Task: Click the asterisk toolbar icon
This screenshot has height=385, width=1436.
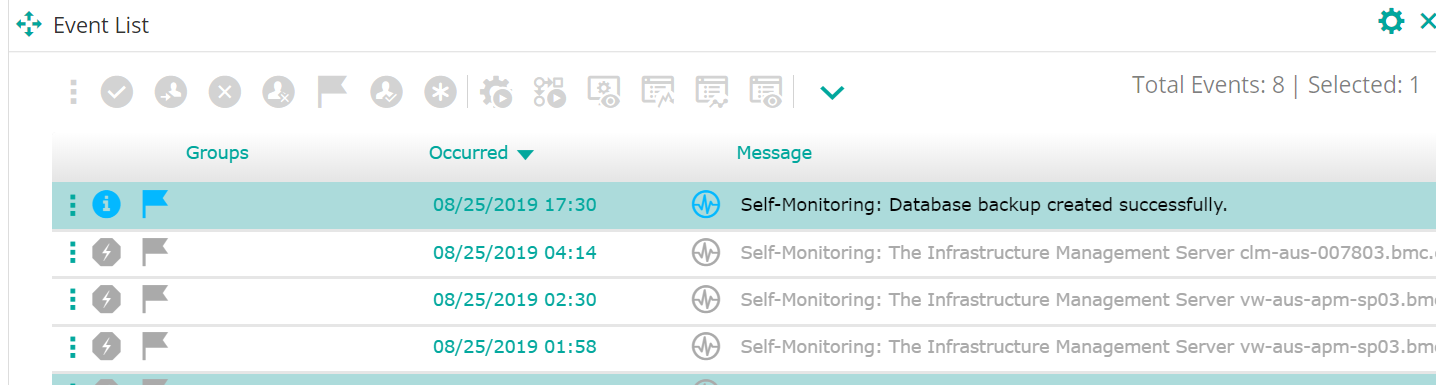Action: click(439, 92)
